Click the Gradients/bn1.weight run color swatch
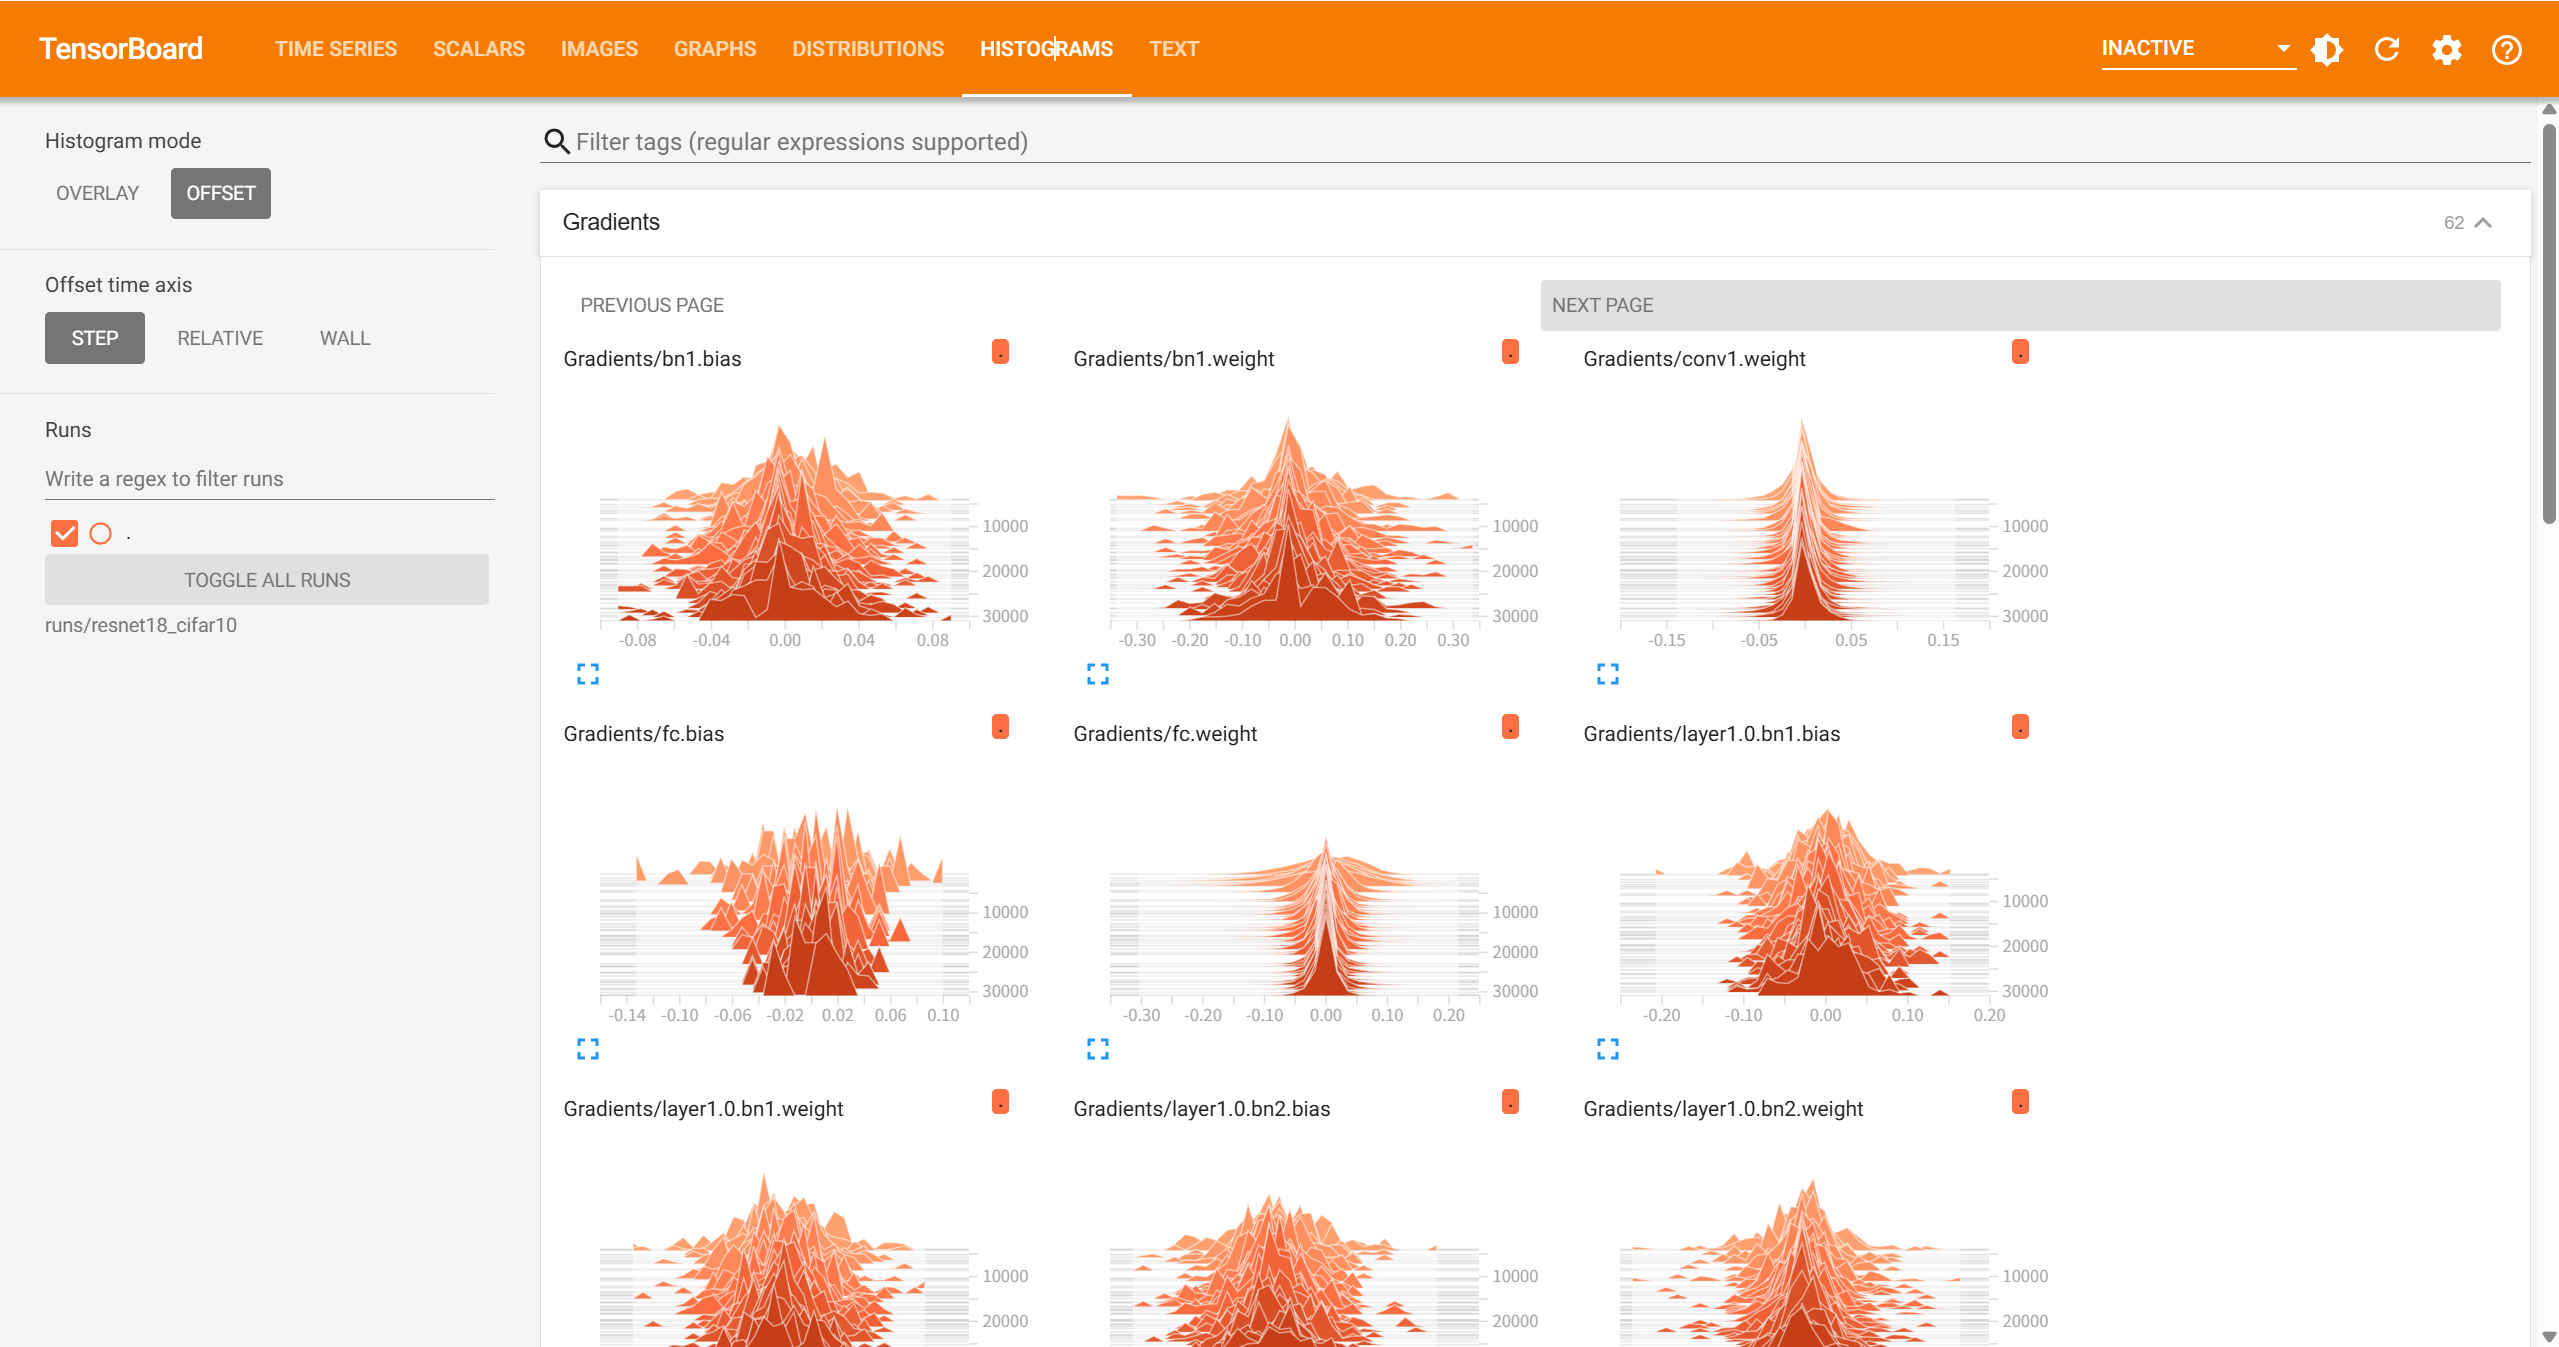Screen dimensions: 2559x1347 1510,352
